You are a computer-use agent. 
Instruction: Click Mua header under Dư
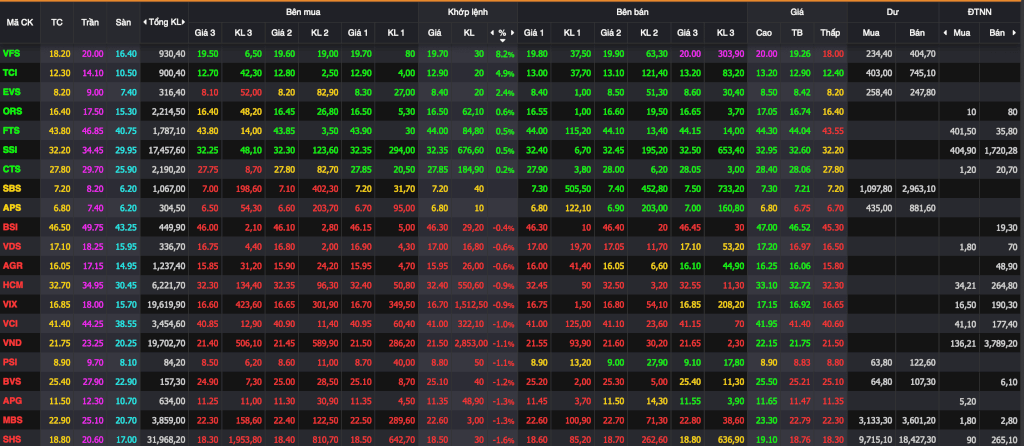(871, 33)
